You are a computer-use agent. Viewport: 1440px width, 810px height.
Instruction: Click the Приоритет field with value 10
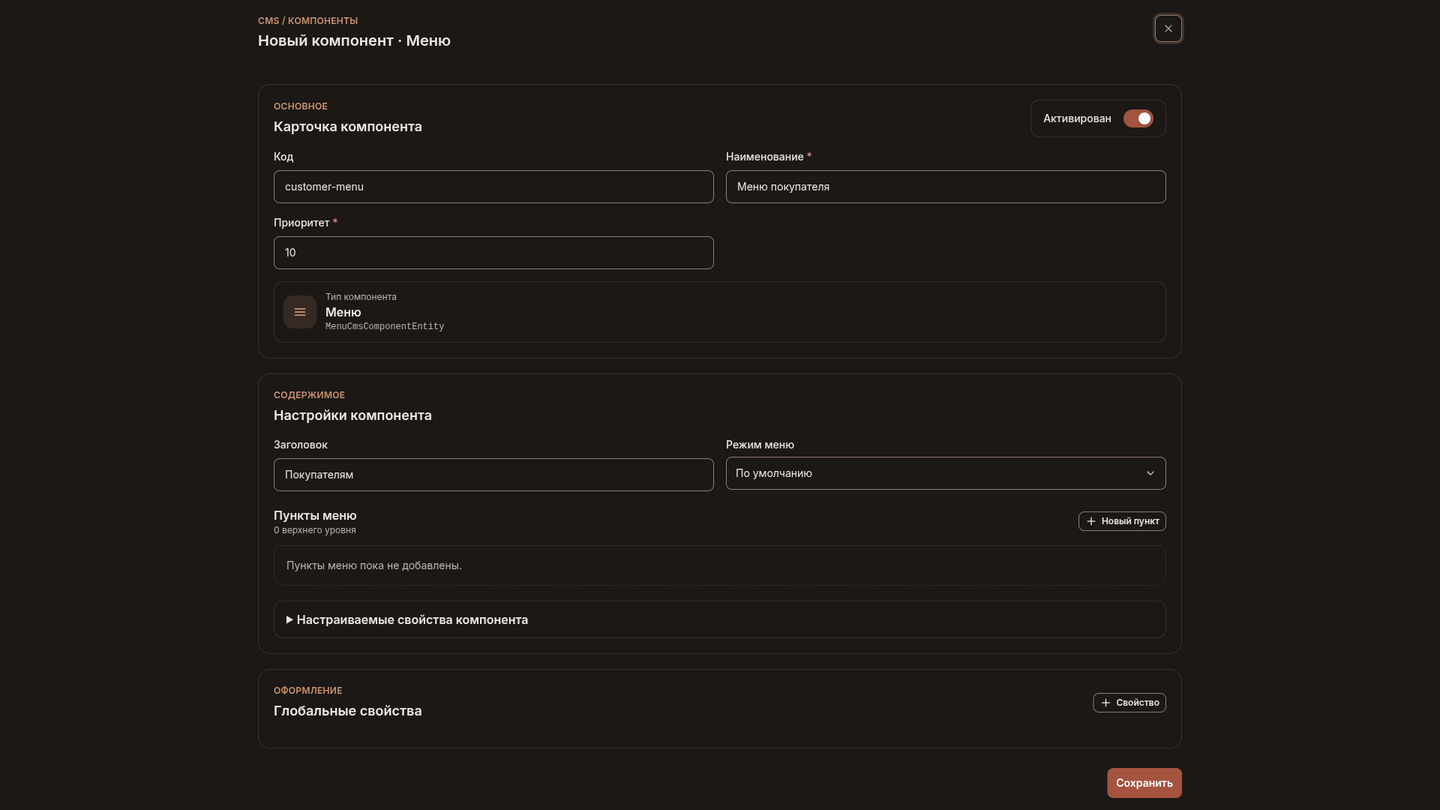click(493, 253)
